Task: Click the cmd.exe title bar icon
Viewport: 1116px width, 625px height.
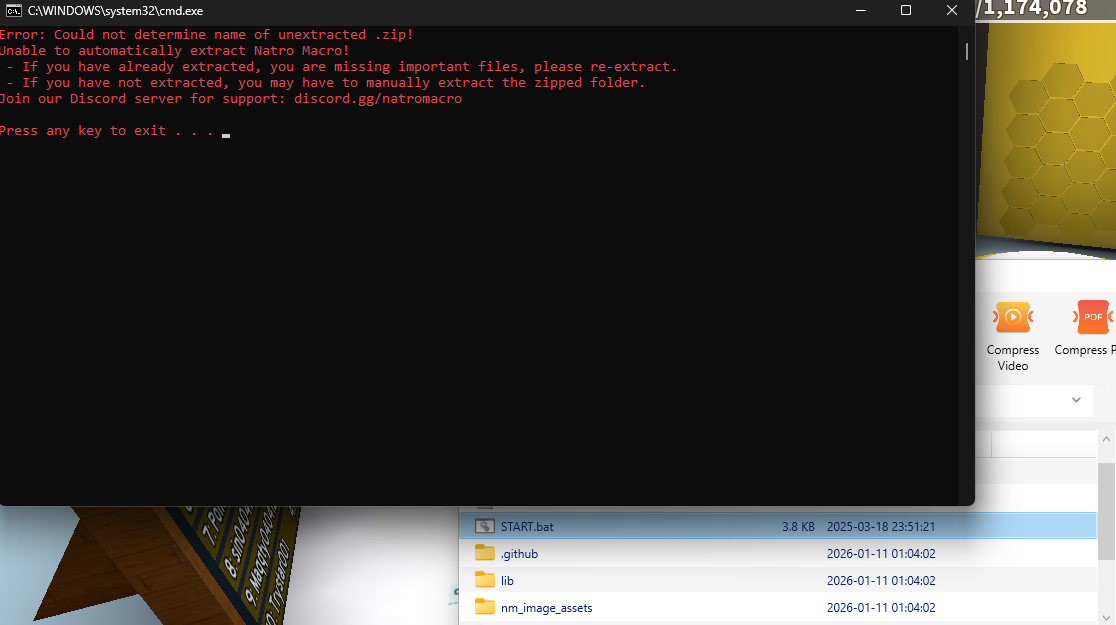Action: (13, 11)
